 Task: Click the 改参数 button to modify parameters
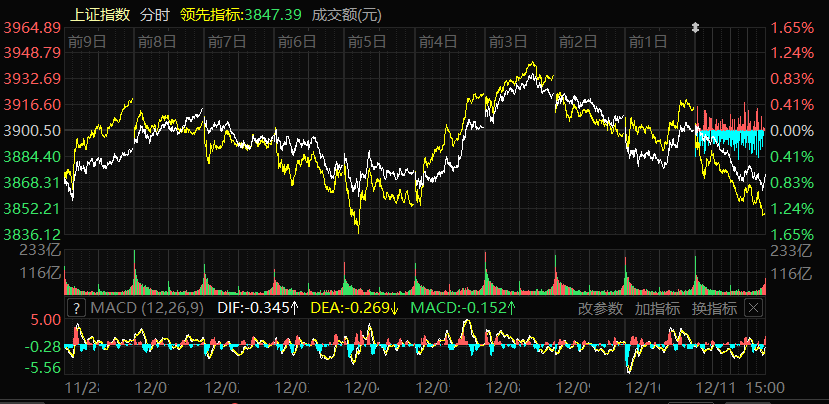click(600, 308)
